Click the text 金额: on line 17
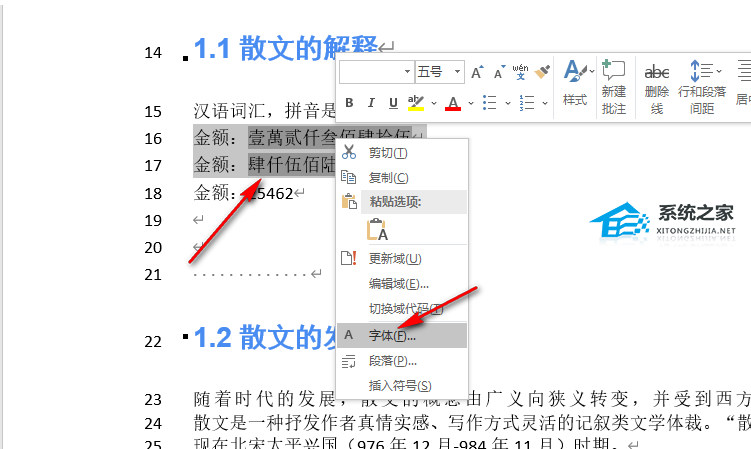The height and width of the screenshot is (449, 751). [215, 165]
